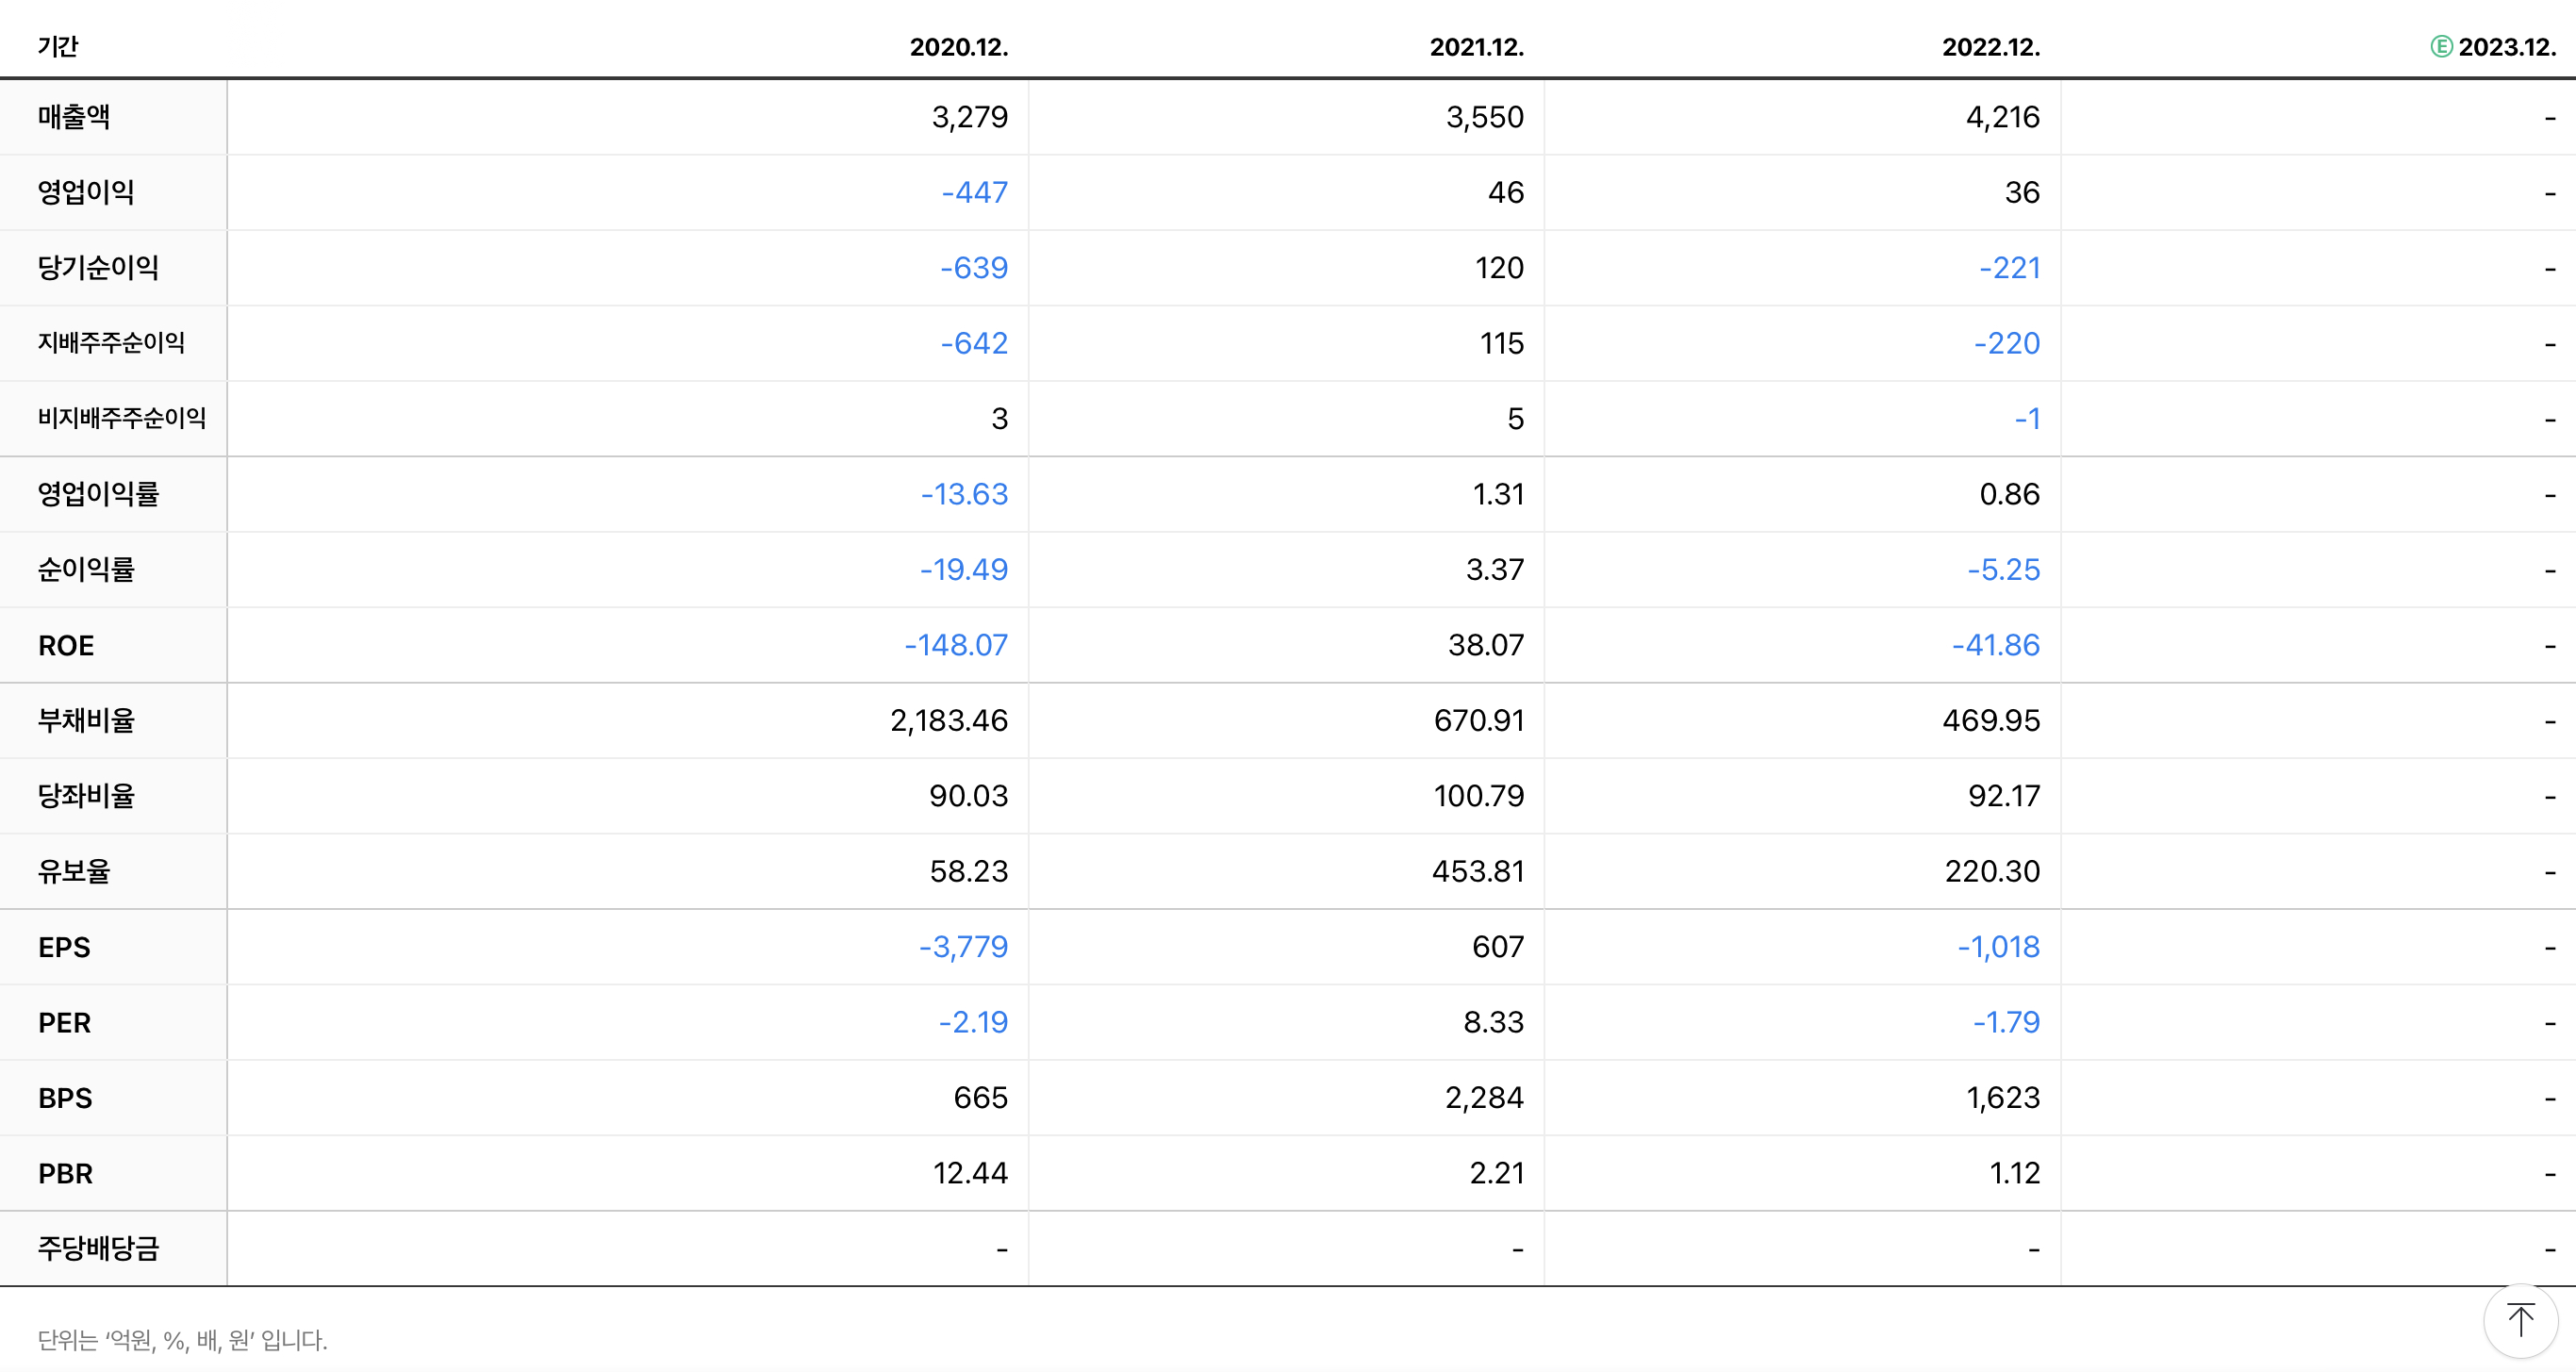Select the 2020.12. column header

coord(959,47)
